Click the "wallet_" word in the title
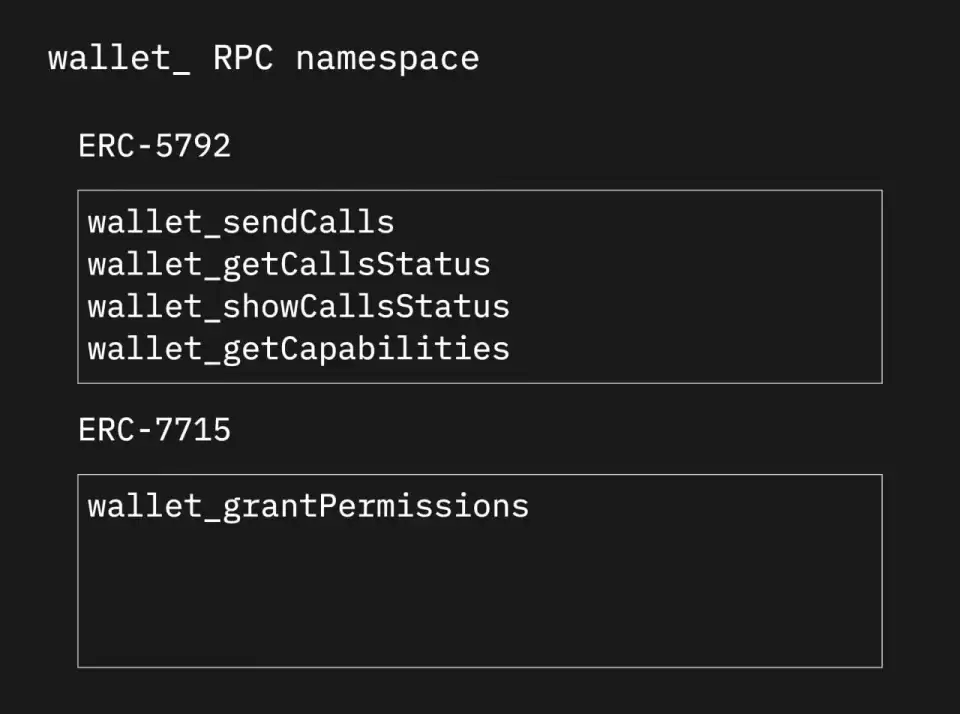This screenshot has height=714, width=960. (110, 58)
